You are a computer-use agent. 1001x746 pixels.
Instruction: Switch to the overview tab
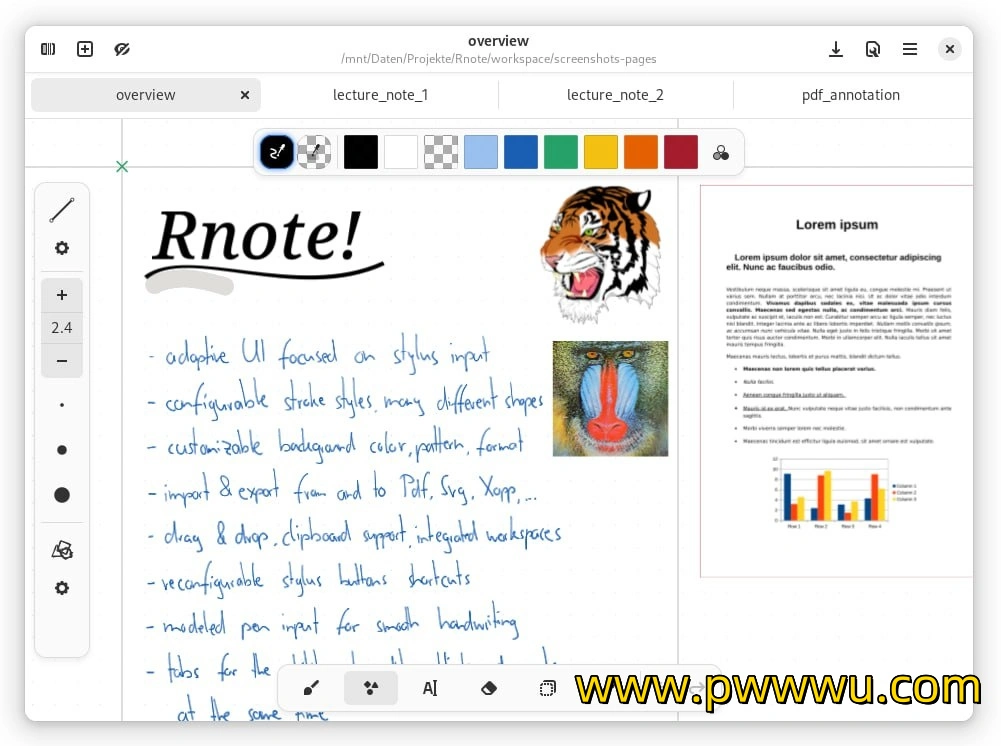tap(146, 95)
